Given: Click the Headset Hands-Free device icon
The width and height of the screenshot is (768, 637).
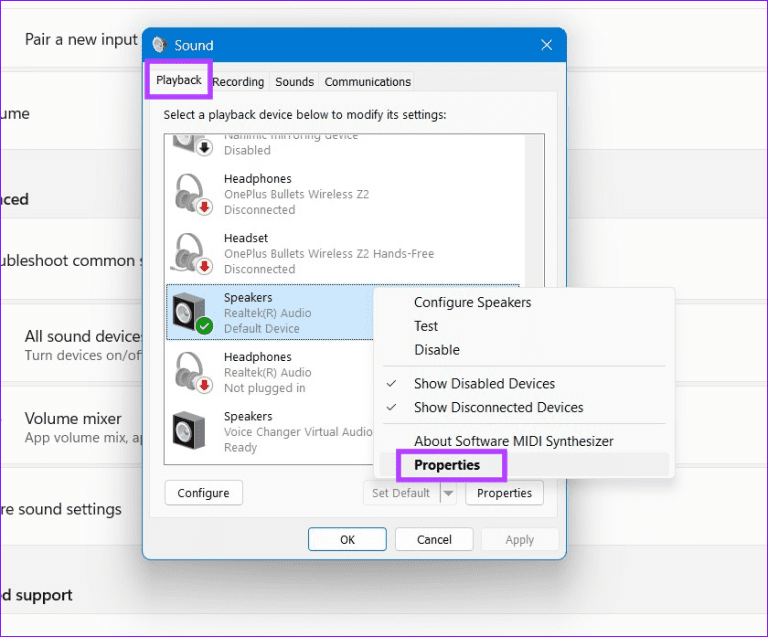Looking at the screenshot, I should coord(192,253).
